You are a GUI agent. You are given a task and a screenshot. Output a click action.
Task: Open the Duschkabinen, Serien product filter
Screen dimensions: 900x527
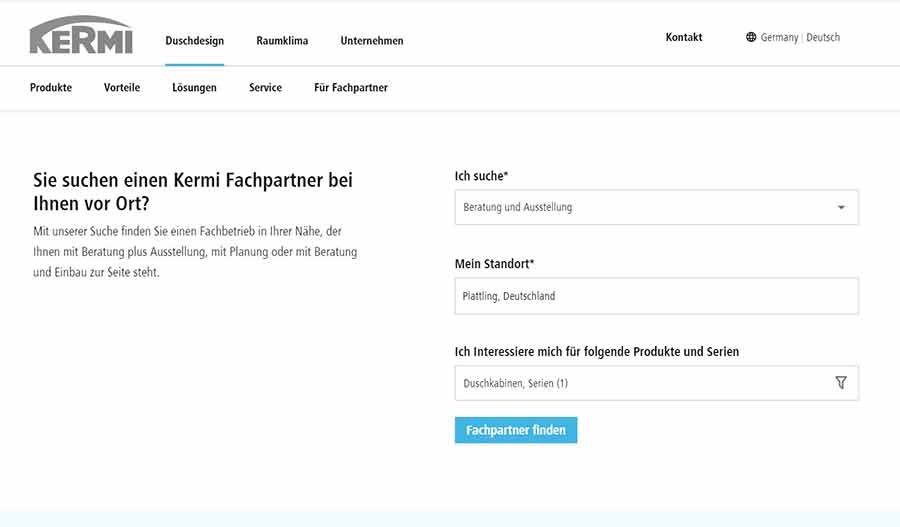click(657, 383)
